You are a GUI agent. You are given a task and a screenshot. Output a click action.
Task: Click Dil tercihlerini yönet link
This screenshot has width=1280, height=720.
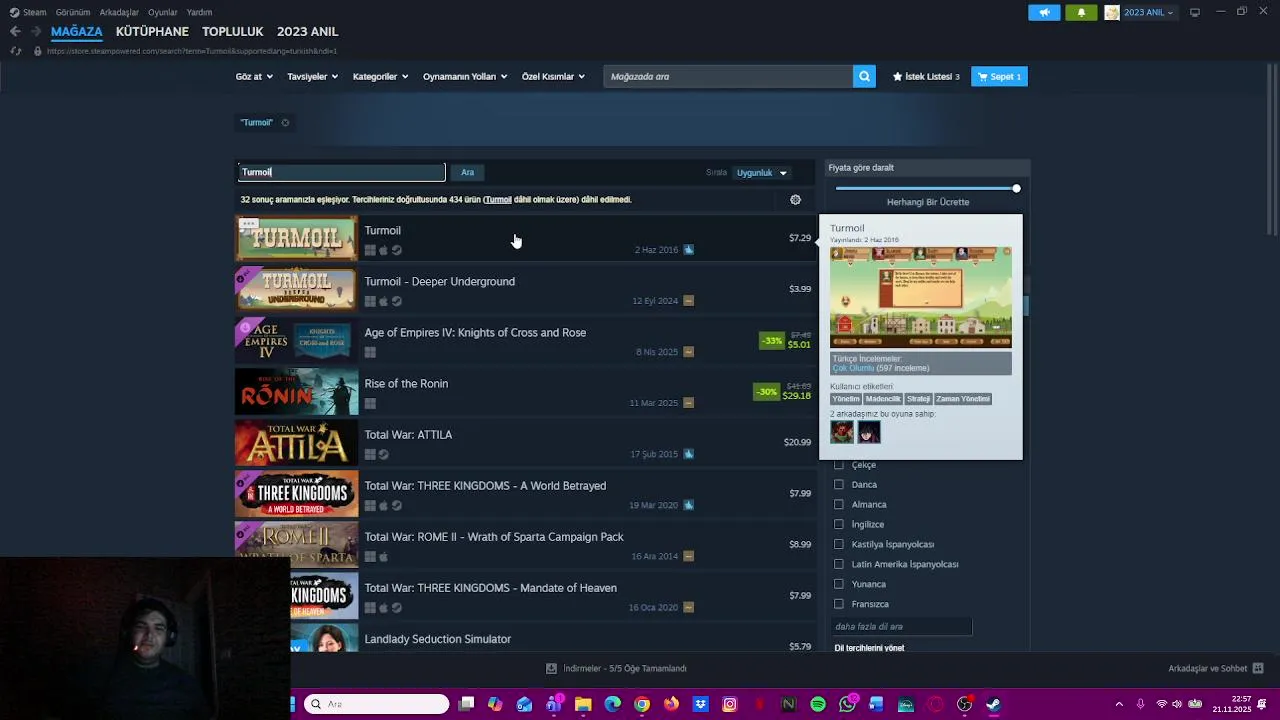[x=869, y=648]
